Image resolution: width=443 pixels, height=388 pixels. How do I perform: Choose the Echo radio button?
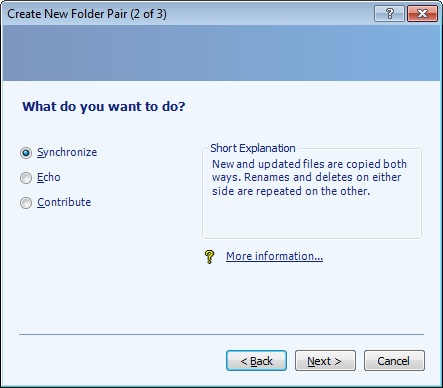point(26,178)
